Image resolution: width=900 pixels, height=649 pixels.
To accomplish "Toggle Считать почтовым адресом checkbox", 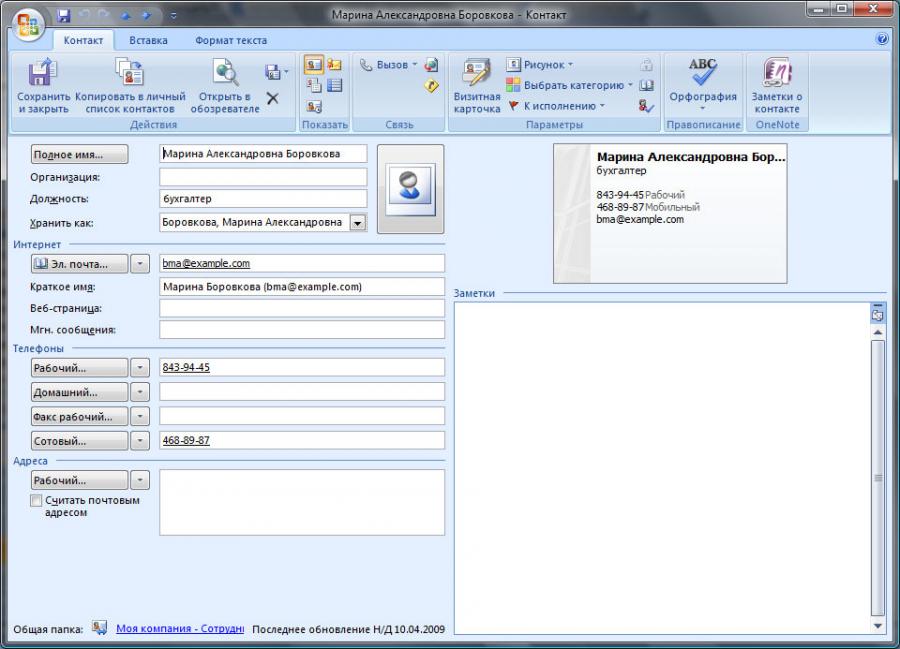I will [x=36, y=500].
